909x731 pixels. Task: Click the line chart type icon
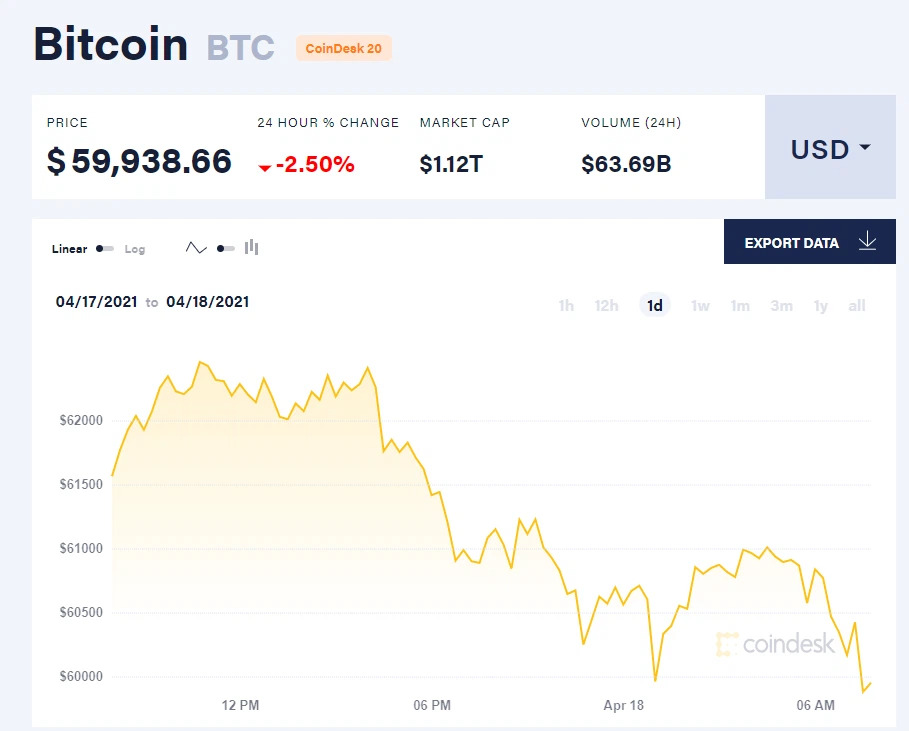[196, 248]
